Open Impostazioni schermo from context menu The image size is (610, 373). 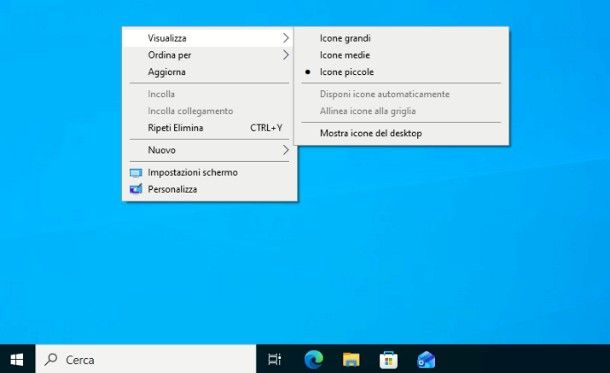[209, 173]
